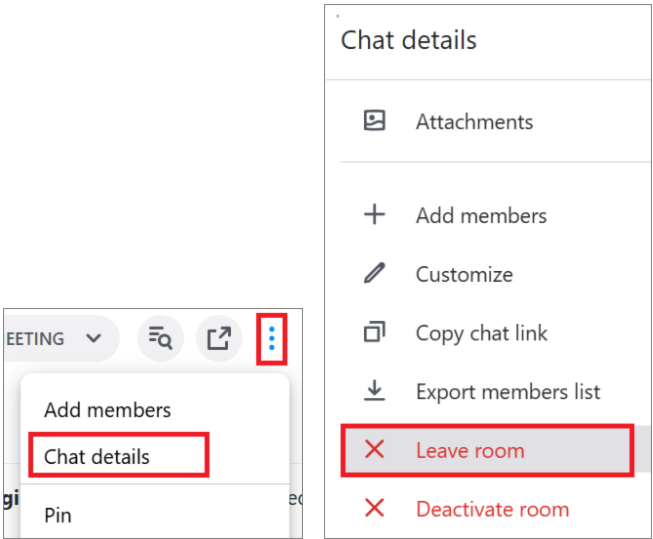Click Deactivate room text

coord(492,509)
